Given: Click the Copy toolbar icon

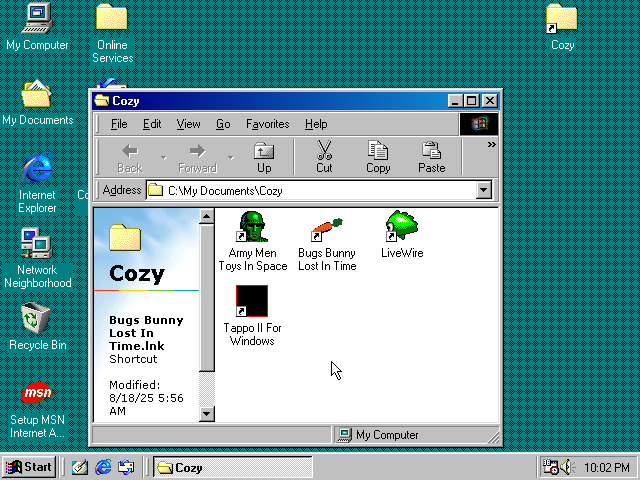Looking at the screenshot, I should (378, 157).
